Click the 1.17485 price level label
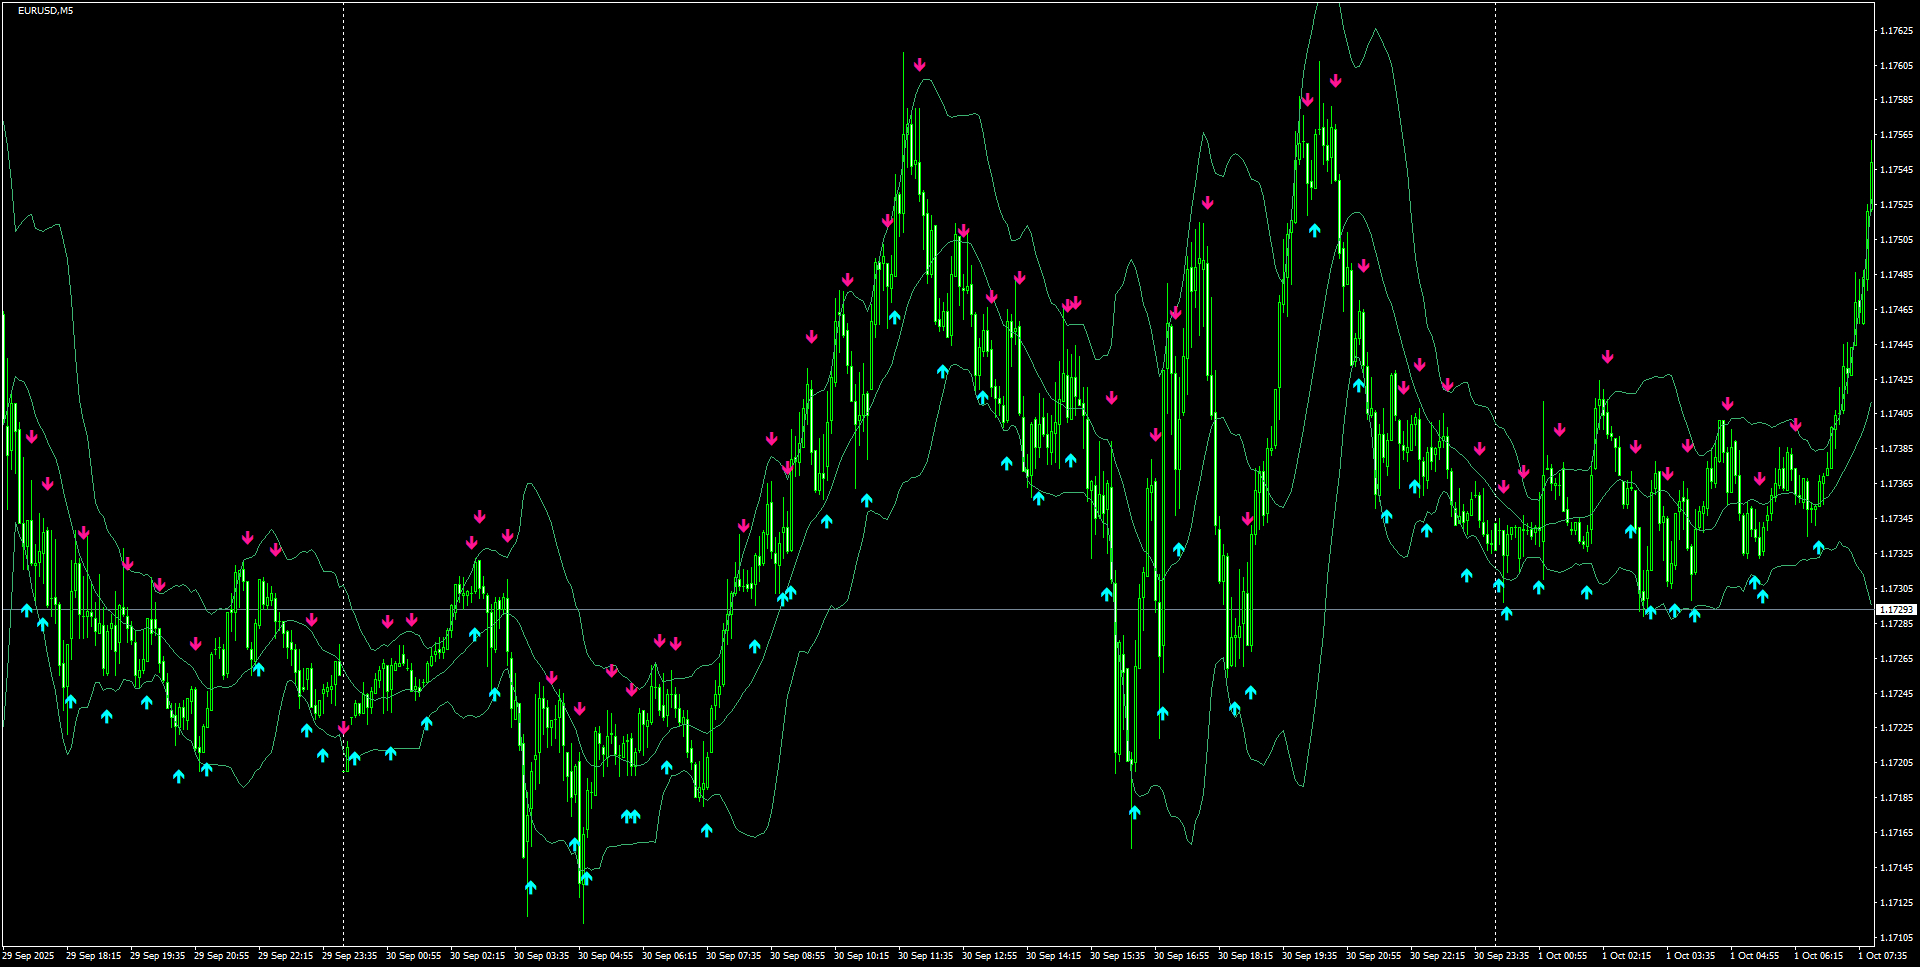The width and height of the screenshot is (1920, 967). point(1896,275)
